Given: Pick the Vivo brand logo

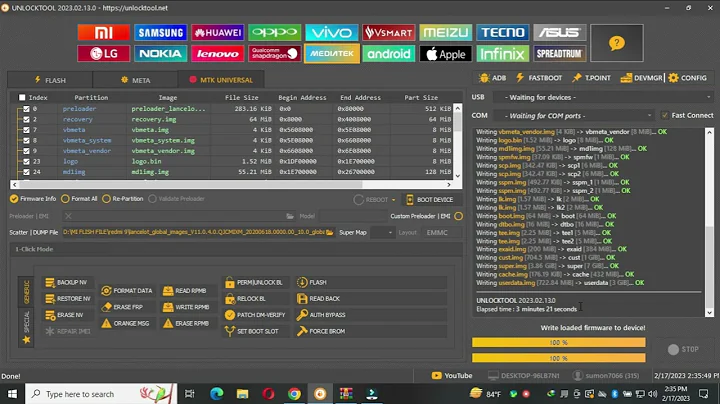Looking at the screenshot, I should 332,33.
